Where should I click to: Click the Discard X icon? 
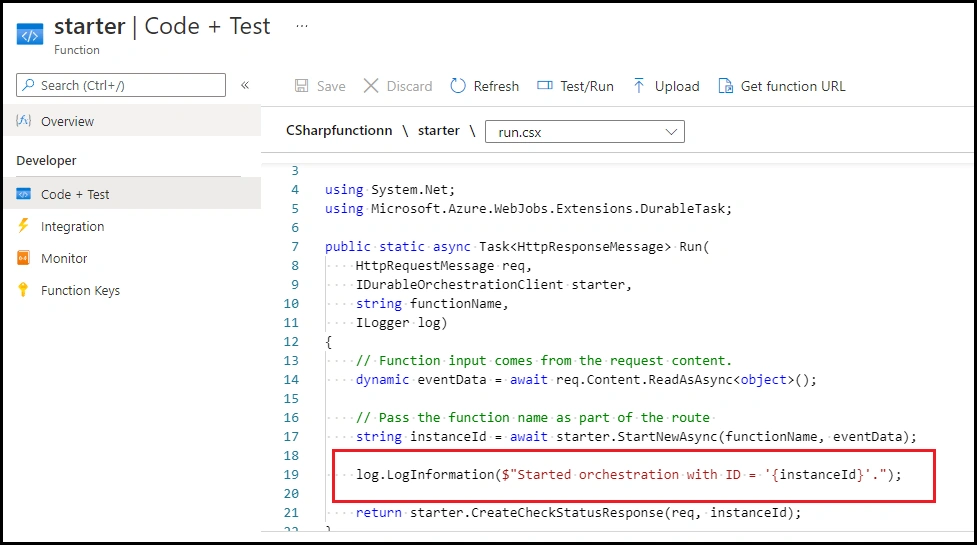(x=371, y=85)
